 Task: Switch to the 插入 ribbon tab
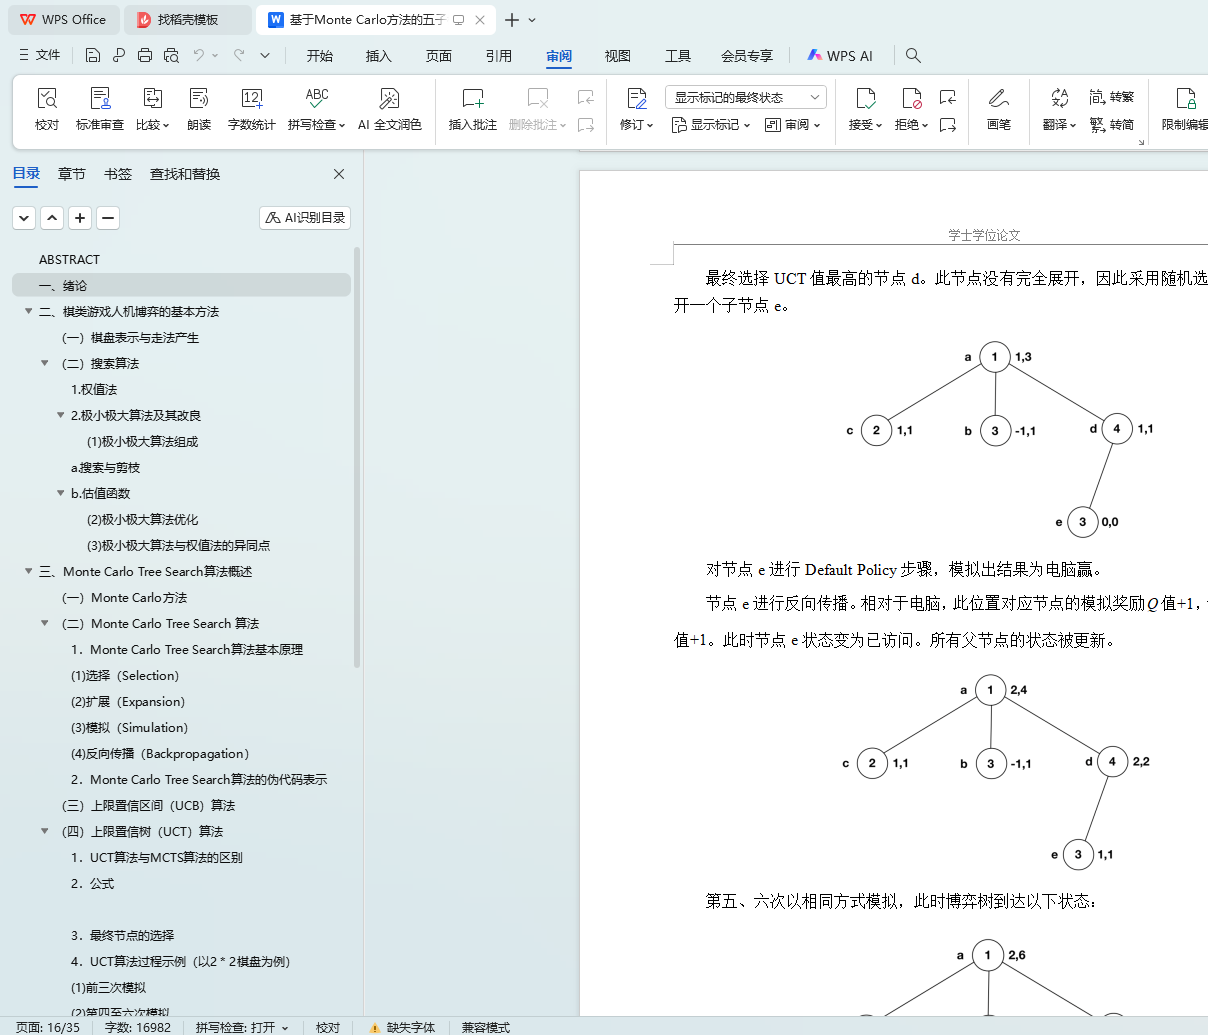tap(379, 56)
